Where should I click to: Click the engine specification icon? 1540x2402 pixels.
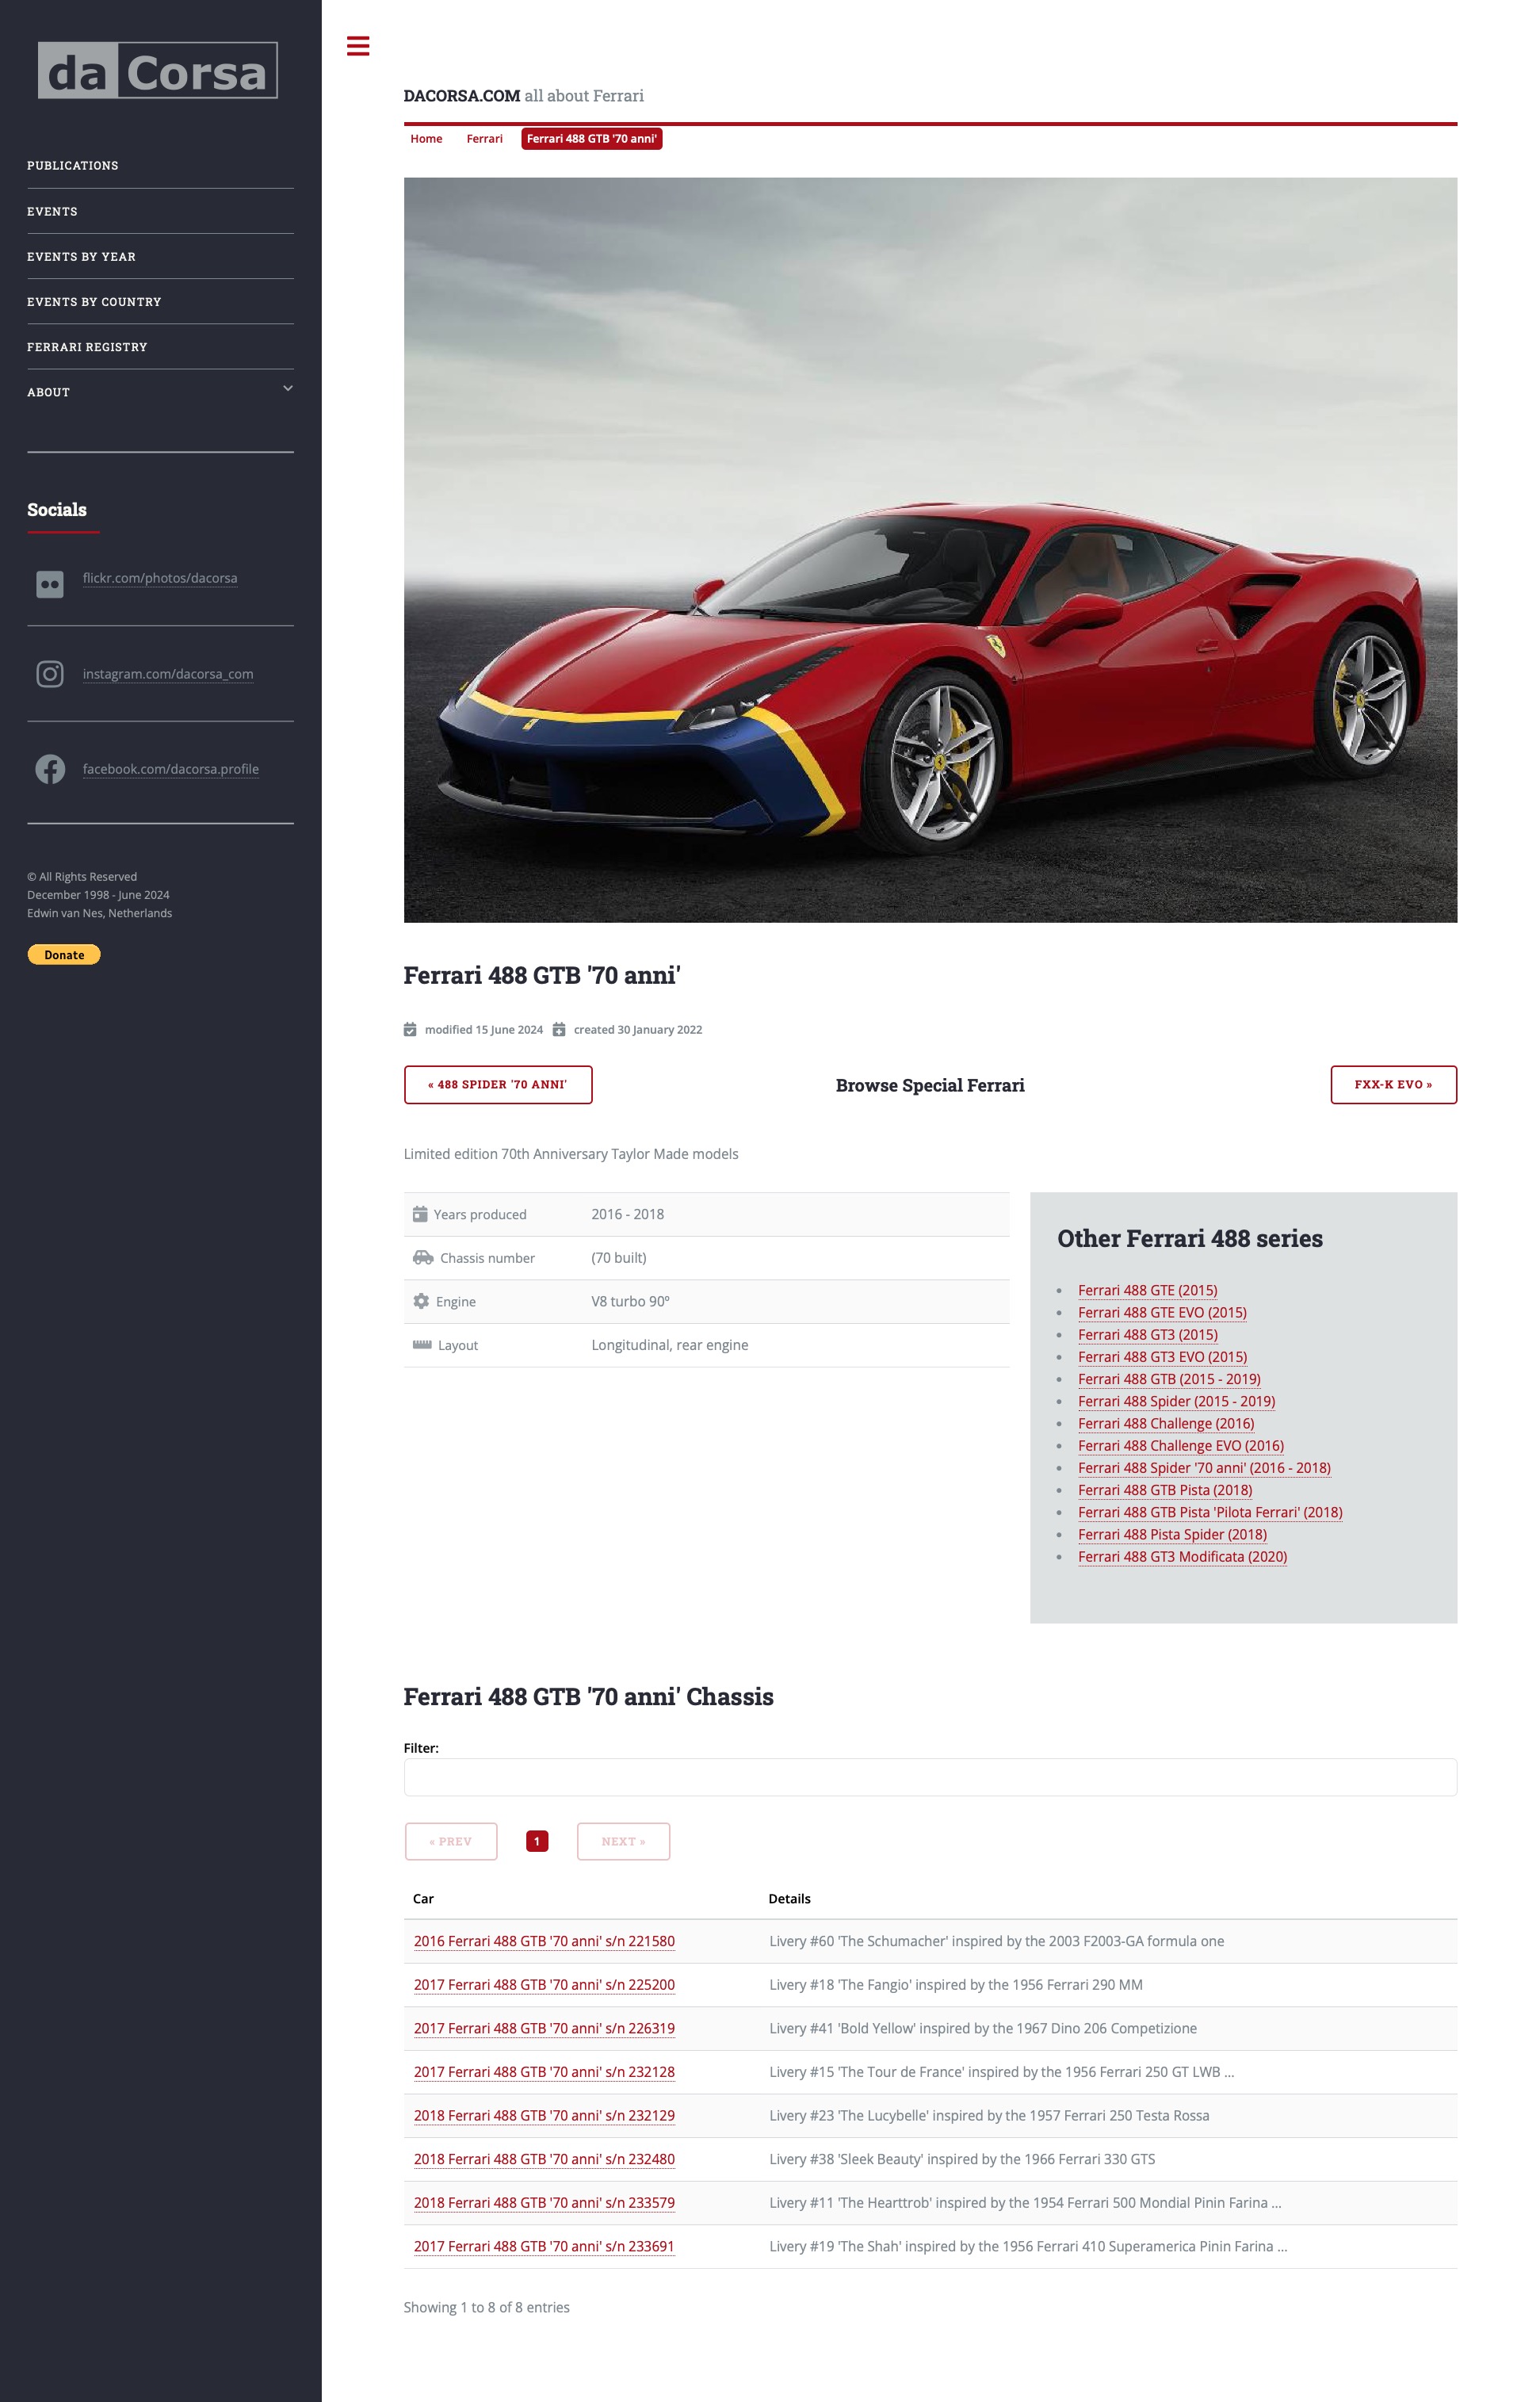[422, 1302]
